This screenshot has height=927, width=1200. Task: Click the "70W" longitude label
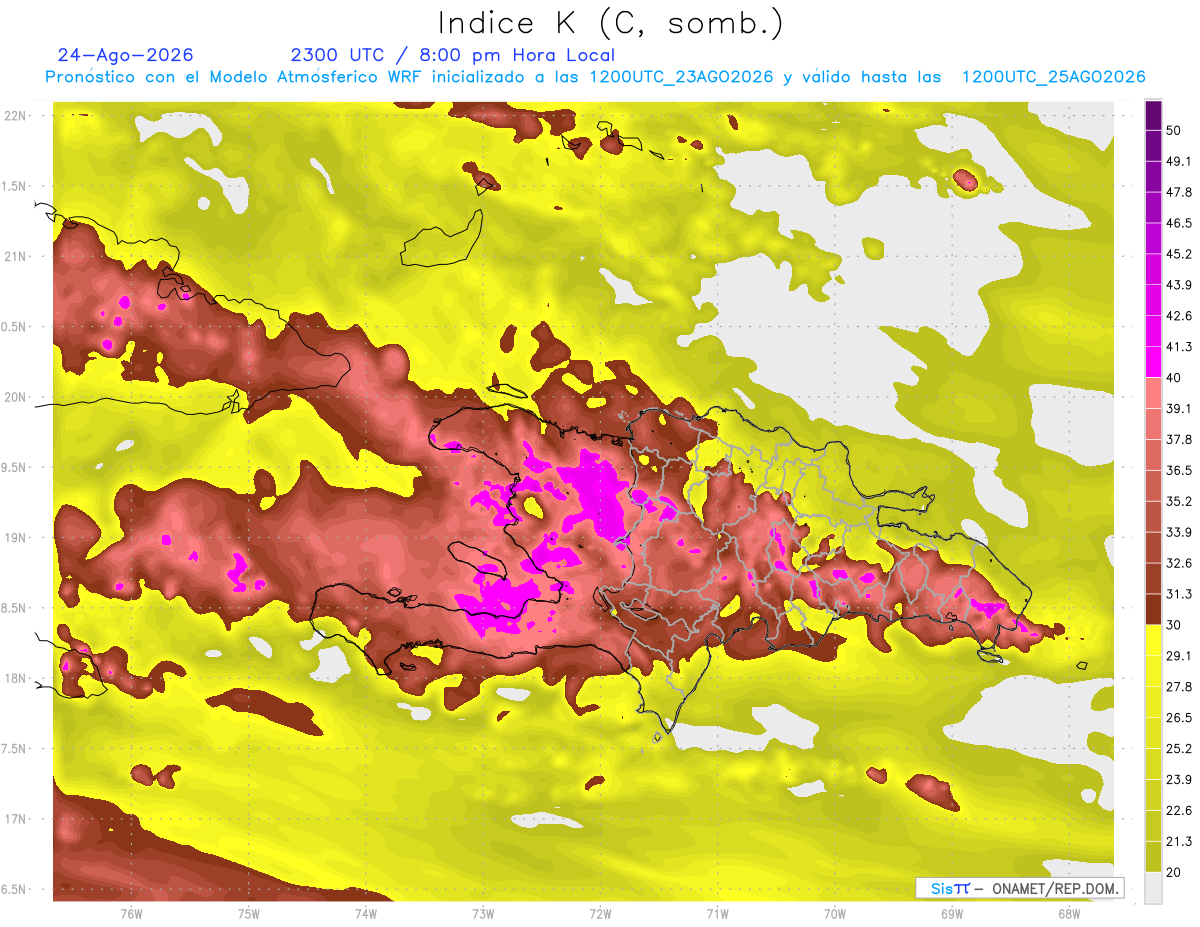[835, 914]
